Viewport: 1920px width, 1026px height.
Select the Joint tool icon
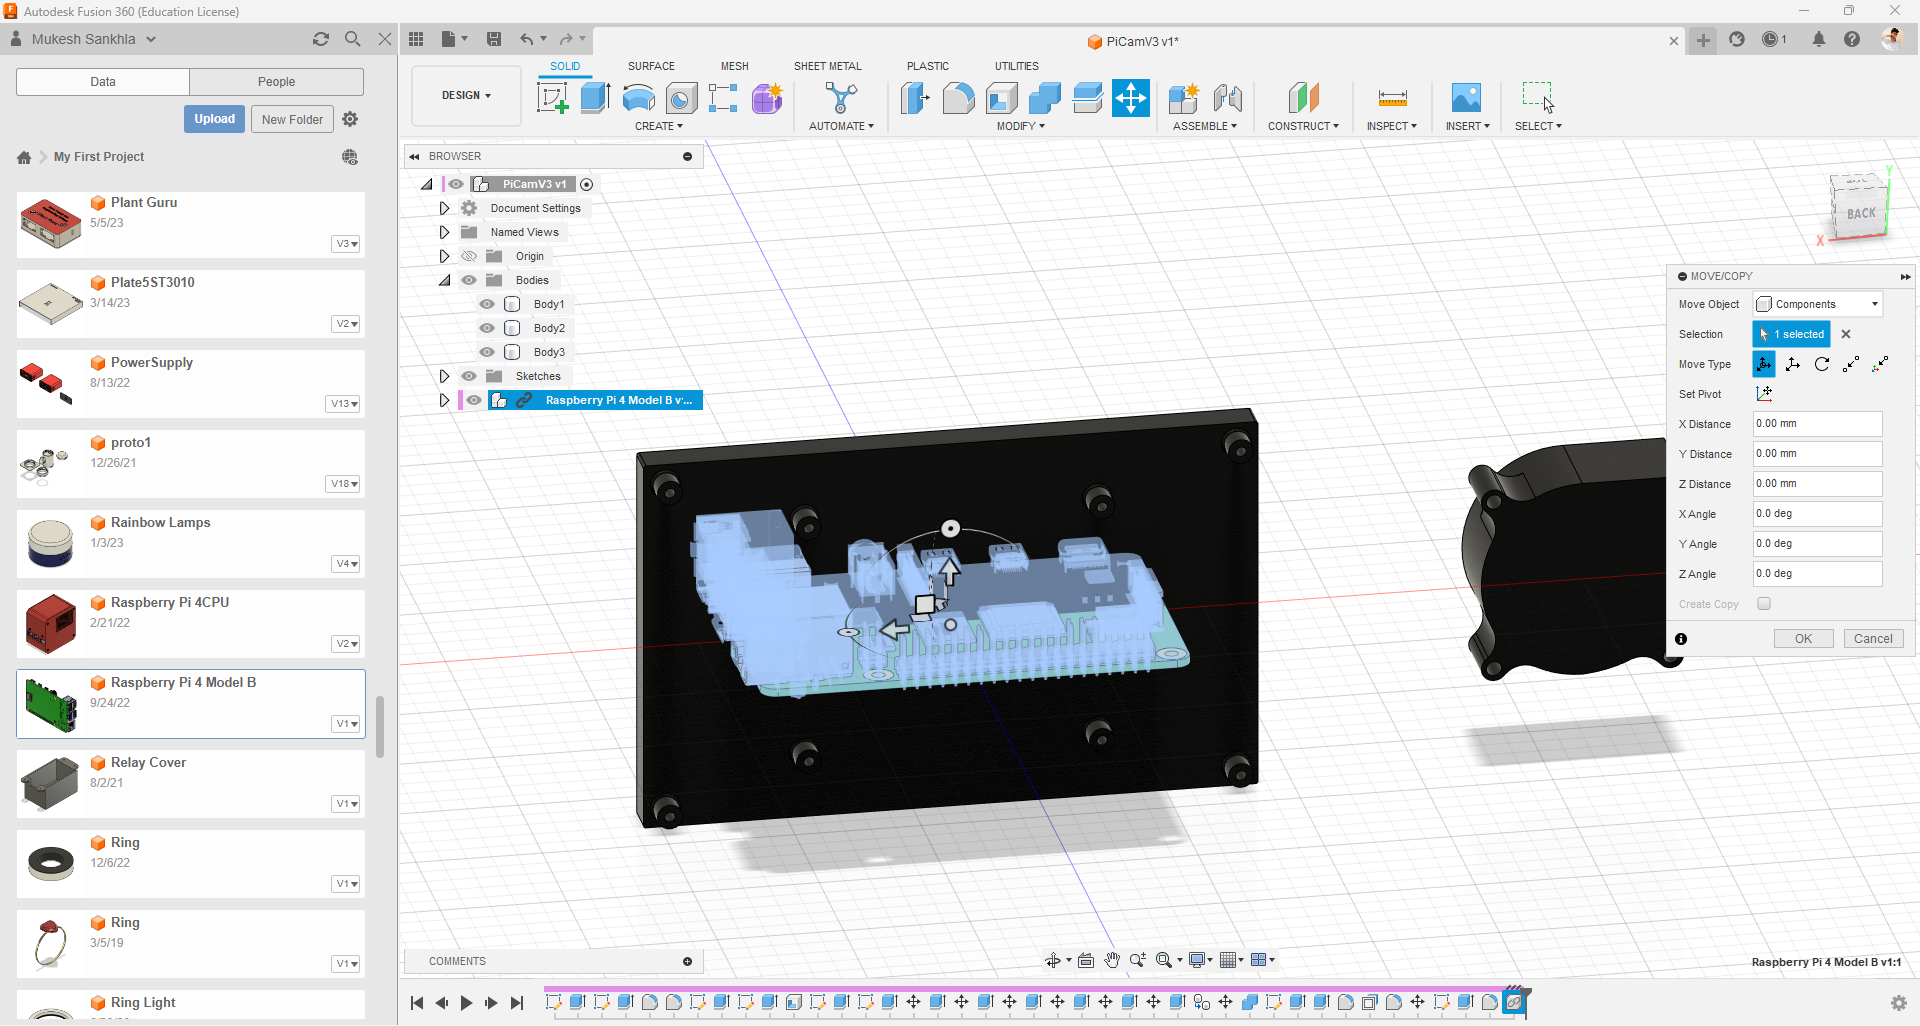click(x=1227, y=98)
